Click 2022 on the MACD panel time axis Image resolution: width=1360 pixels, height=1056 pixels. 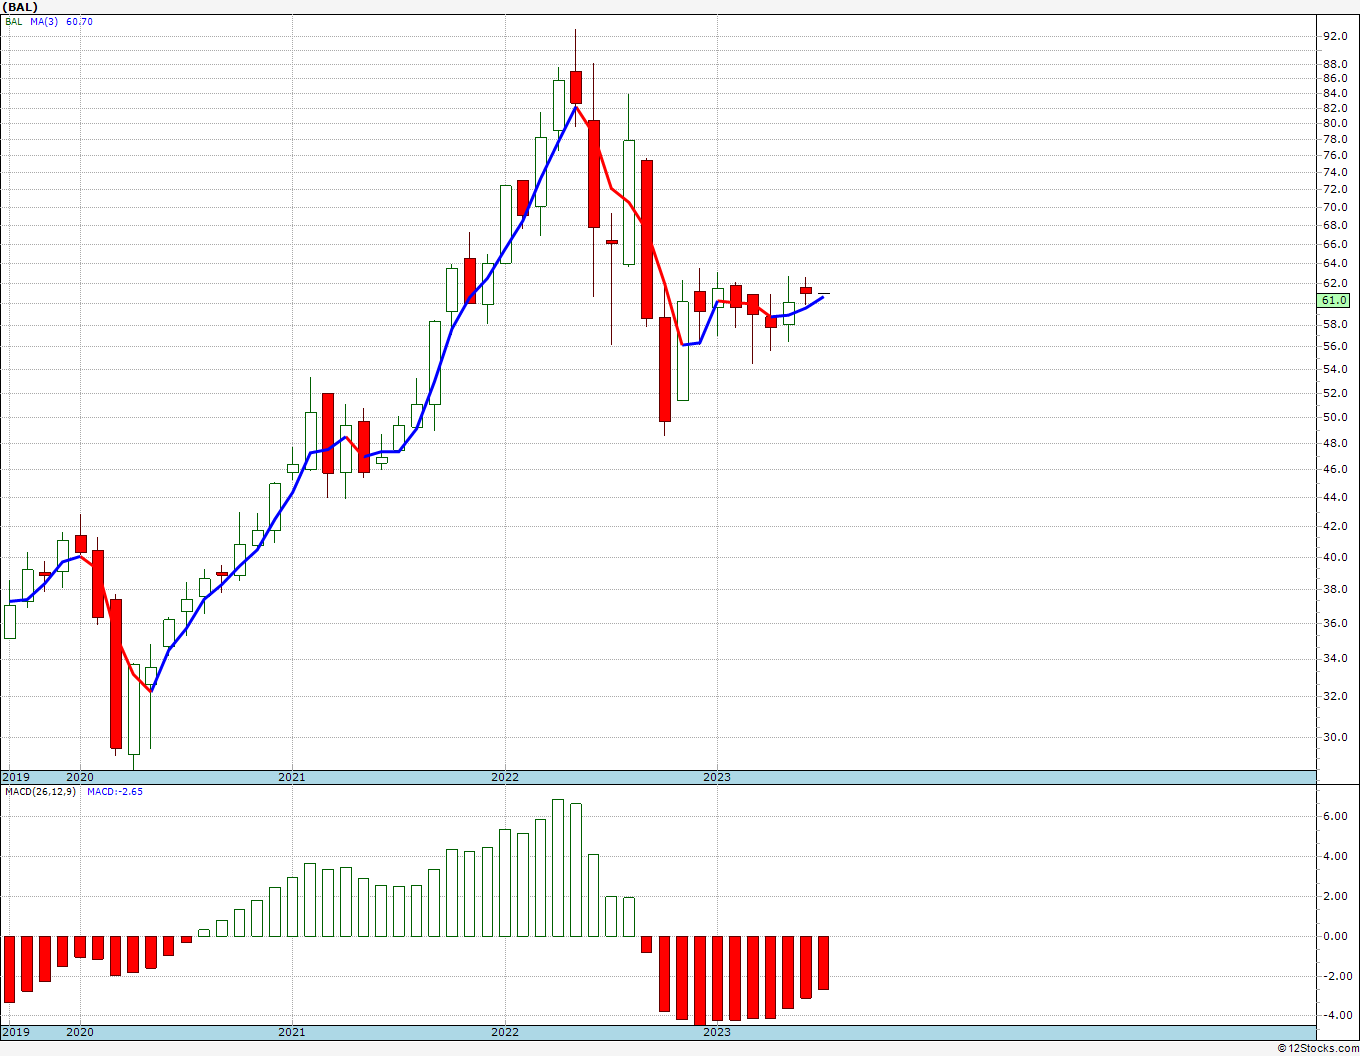[x=505, y=1032]
